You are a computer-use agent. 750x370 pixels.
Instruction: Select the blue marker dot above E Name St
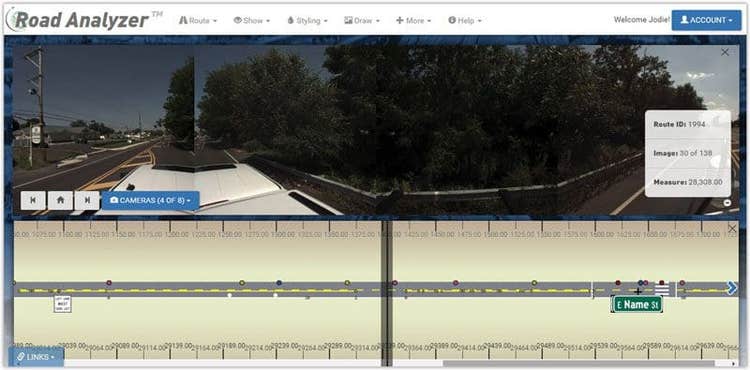click(x=640, y=283)
